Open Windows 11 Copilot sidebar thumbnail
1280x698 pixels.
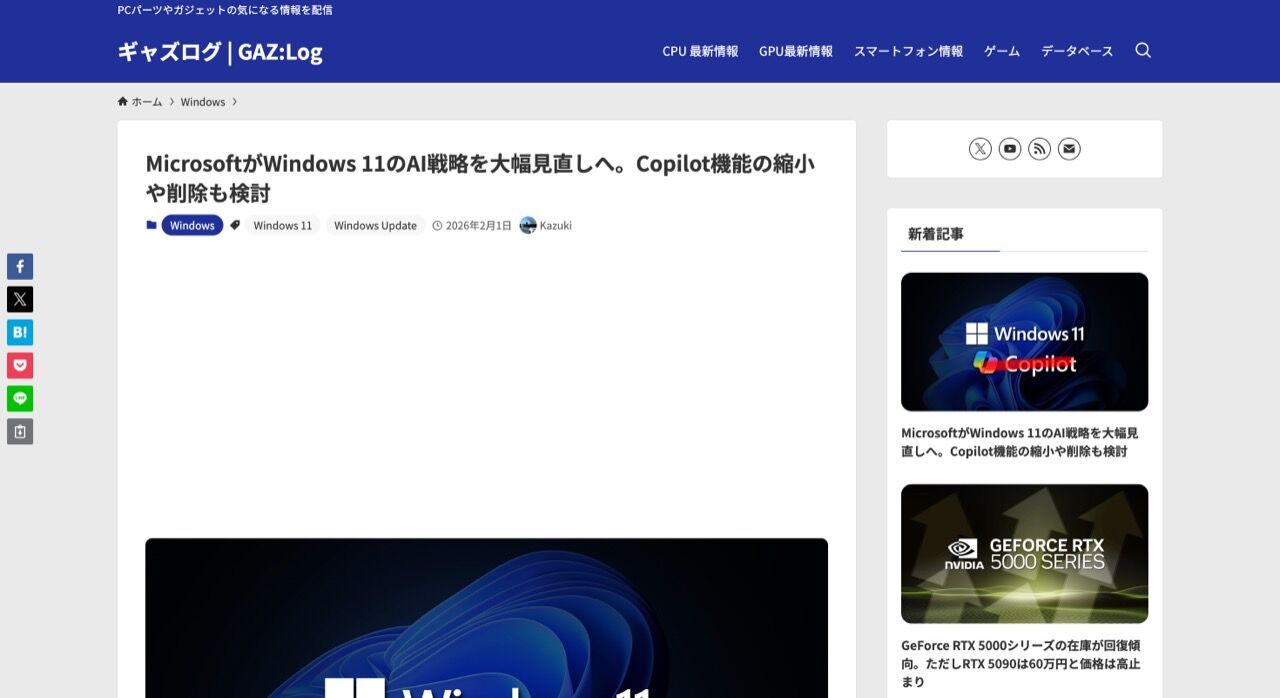pos(1024,342)
